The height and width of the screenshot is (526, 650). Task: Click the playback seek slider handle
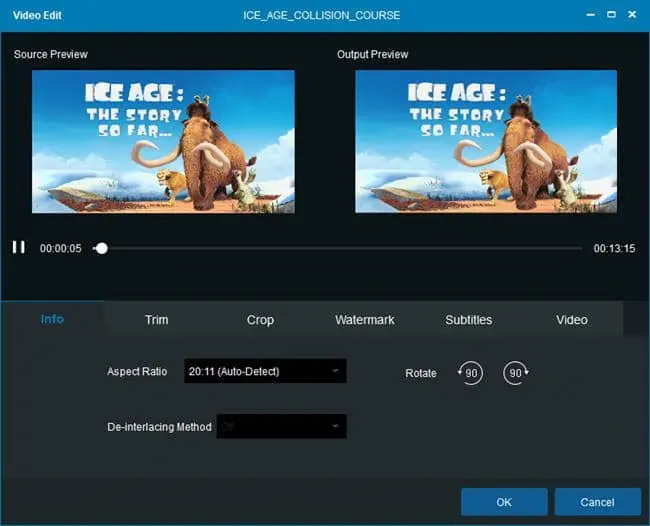tap(101, 248)
